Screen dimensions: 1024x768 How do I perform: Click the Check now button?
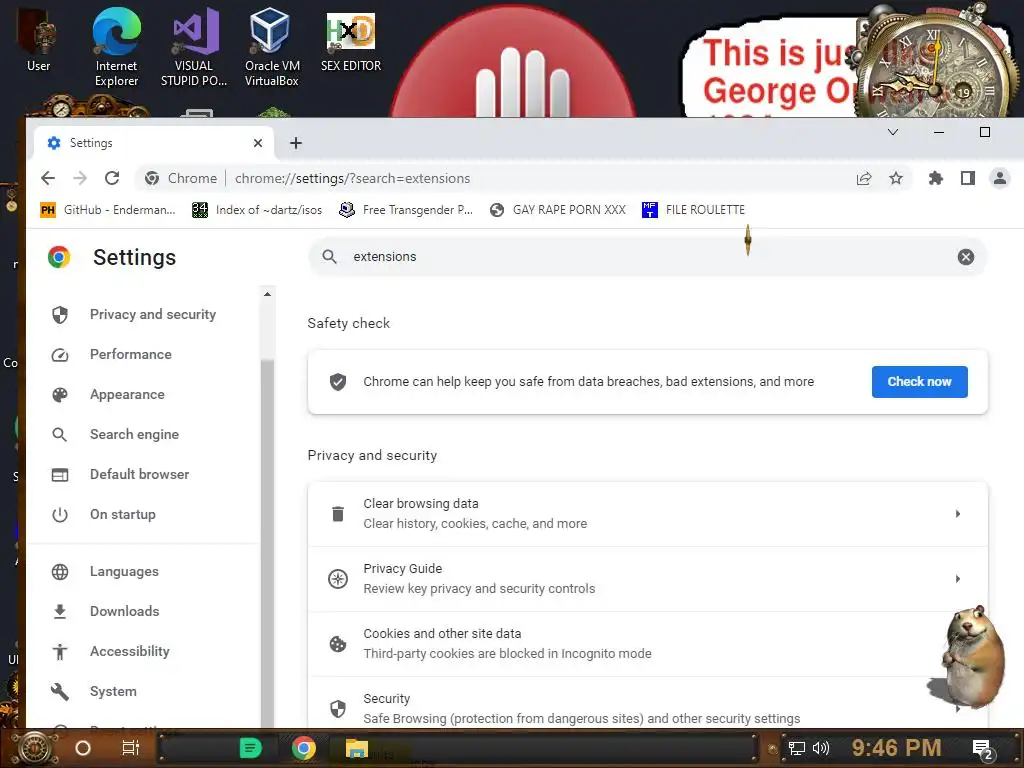pos(920,381)
